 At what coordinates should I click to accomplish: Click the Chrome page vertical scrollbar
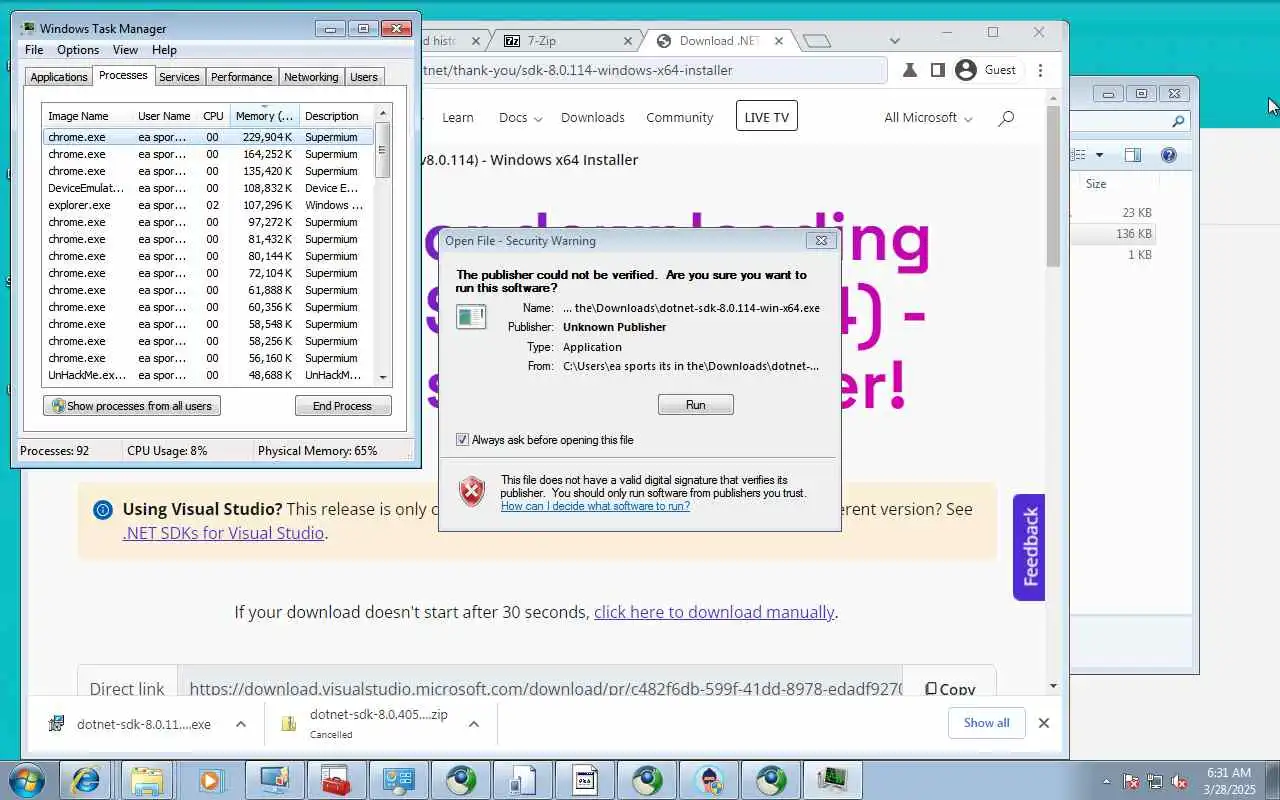(1053, 185)
